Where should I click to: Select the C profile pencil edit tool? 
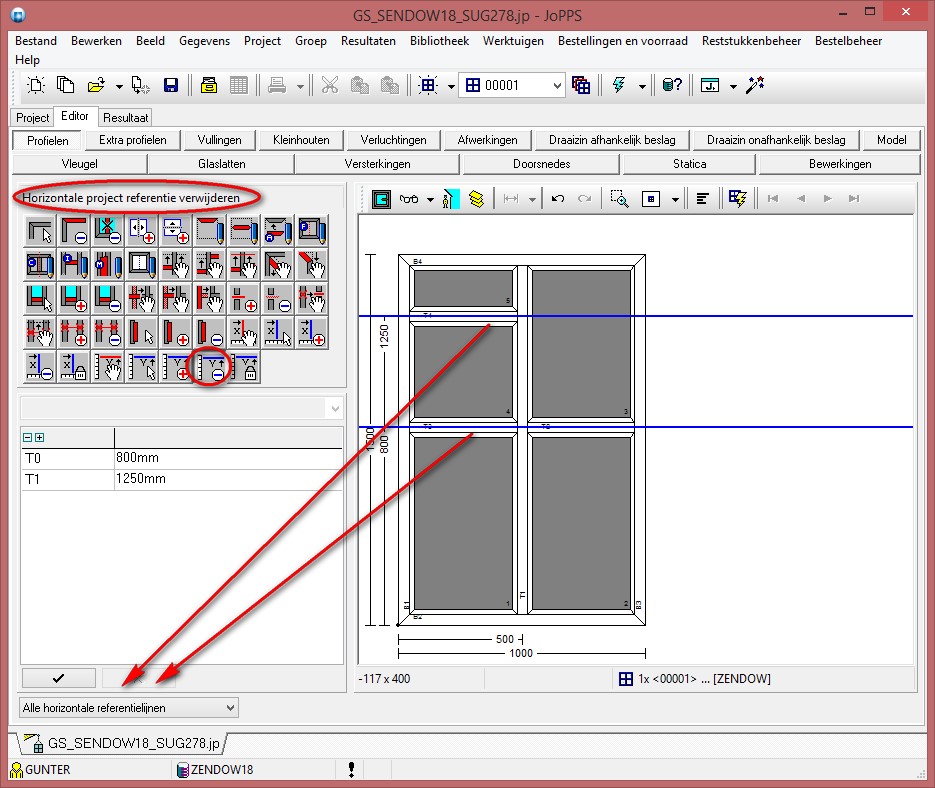(x=40, y=264)
